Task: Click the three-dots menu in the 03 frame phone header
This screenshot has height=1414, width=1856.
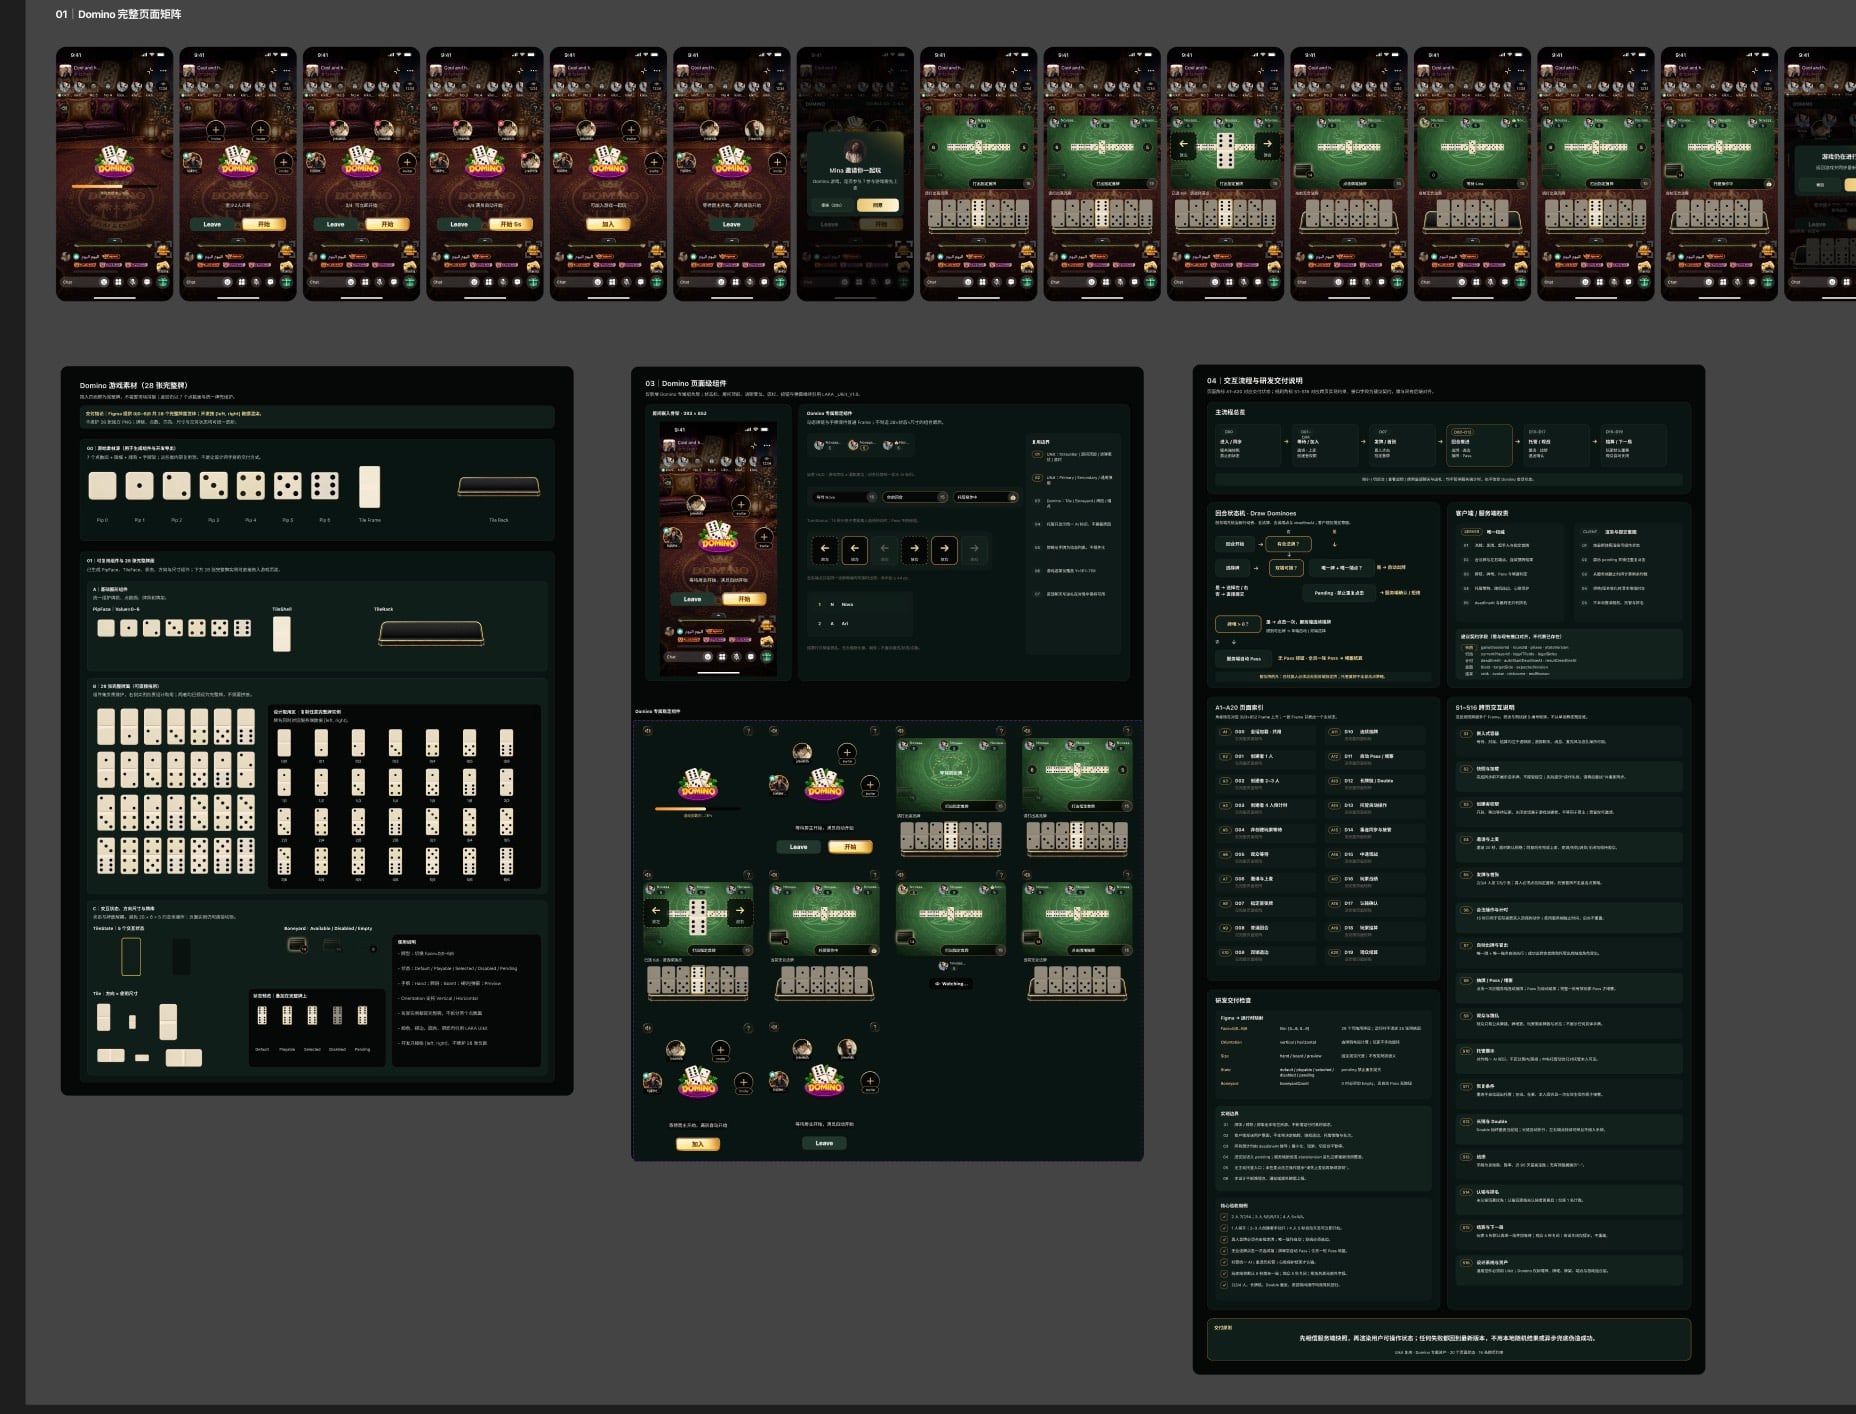Action: 767,445
